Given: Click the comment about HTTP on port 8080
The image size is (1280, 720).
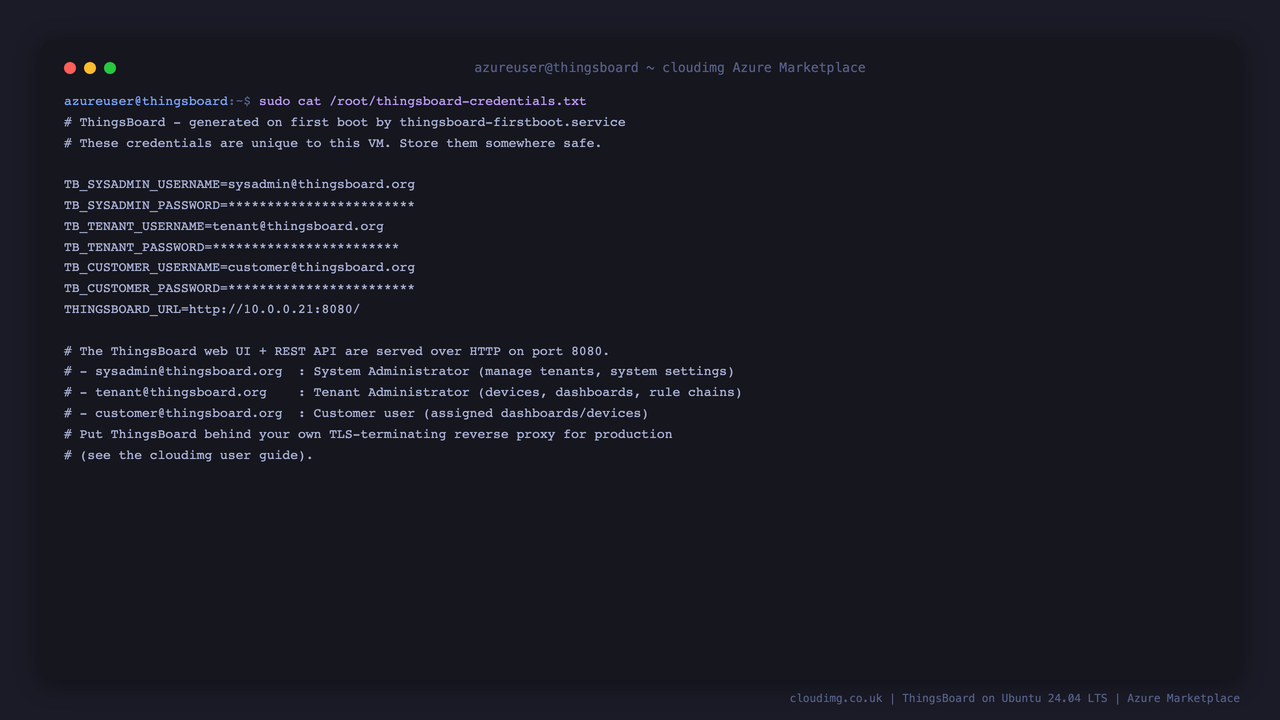Looking at the screenshot, I should click(337, 351).
